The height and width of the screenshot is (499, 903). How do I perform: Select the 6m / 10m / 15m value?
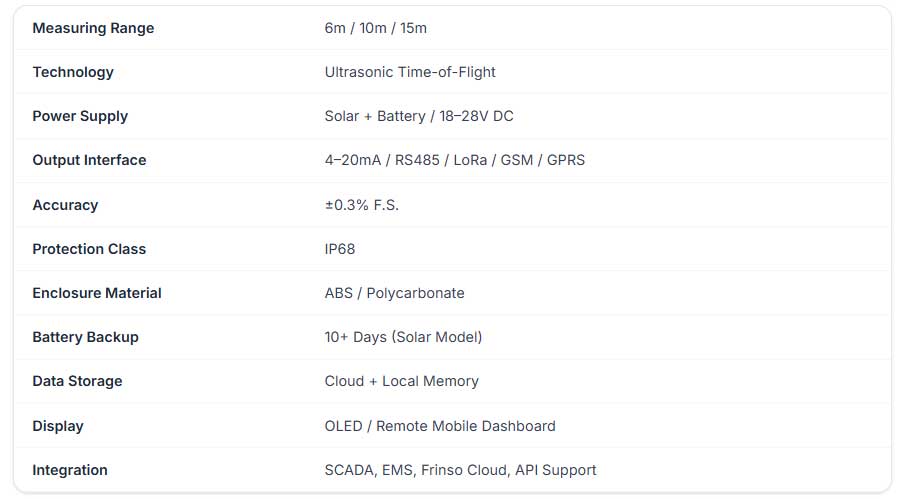(x=375, y=28)
